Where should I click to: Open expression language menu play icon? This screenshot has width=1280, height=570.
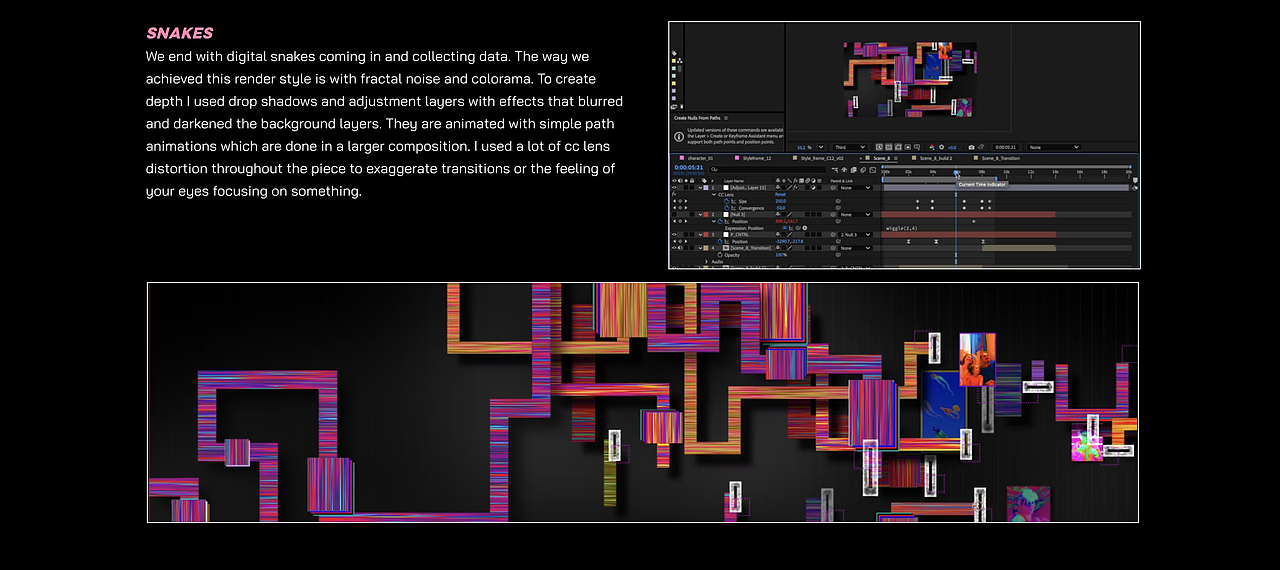[x=805, y=228]
